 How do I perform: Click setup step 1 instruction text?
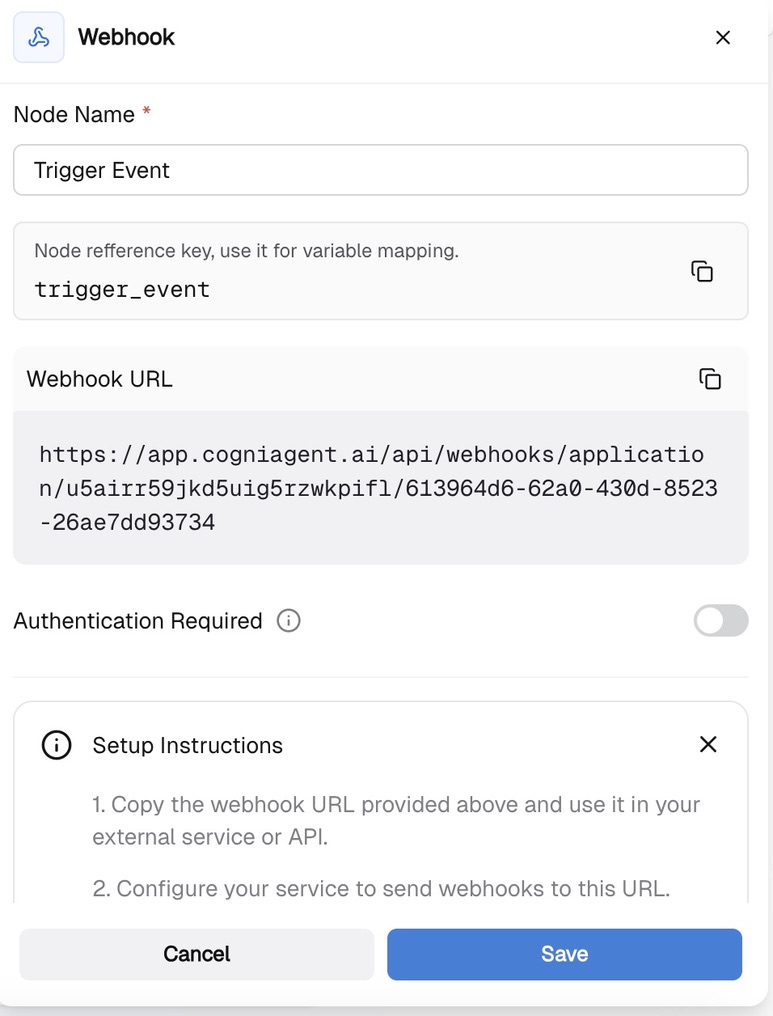396,820
